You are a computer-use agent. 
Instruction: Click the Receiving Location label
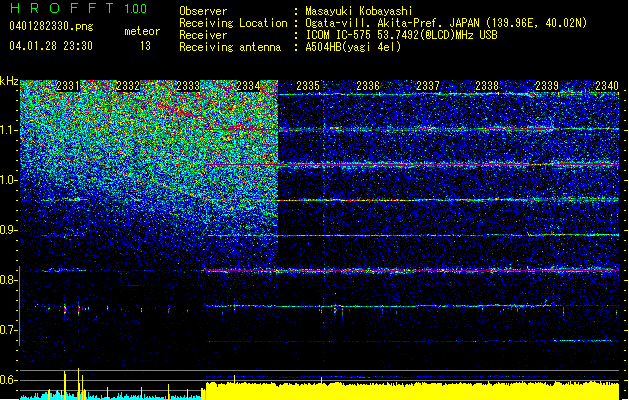click(x=233, y=23)
